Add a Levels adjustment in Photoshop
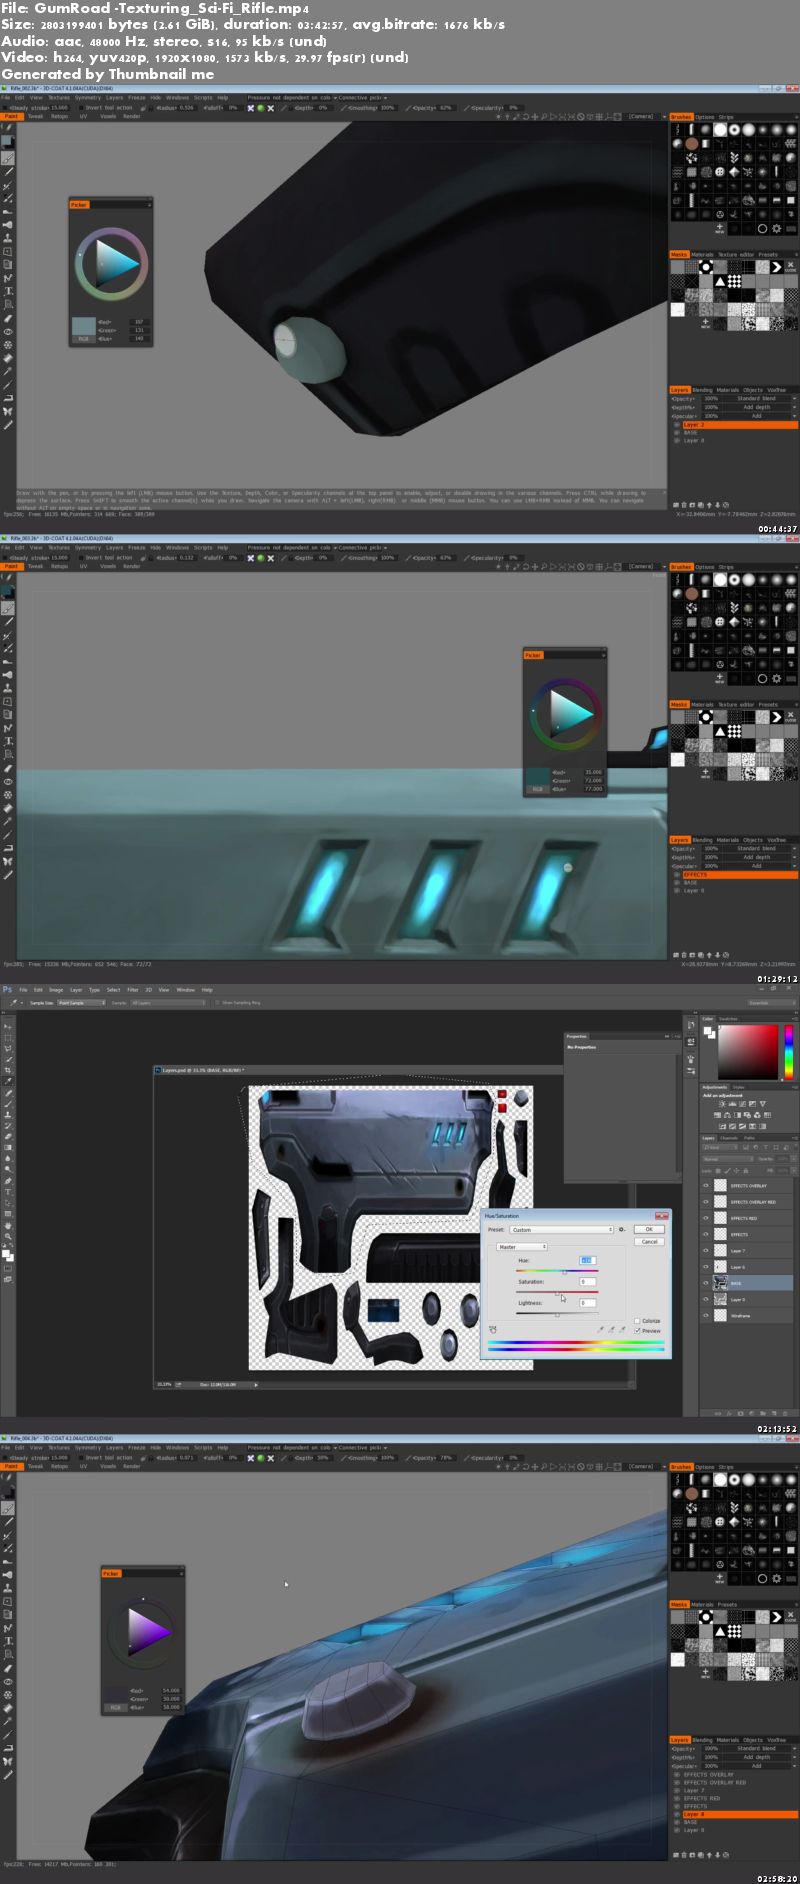The height and width of the screenshot is (1884, 800). click(x=732, y=1104)
